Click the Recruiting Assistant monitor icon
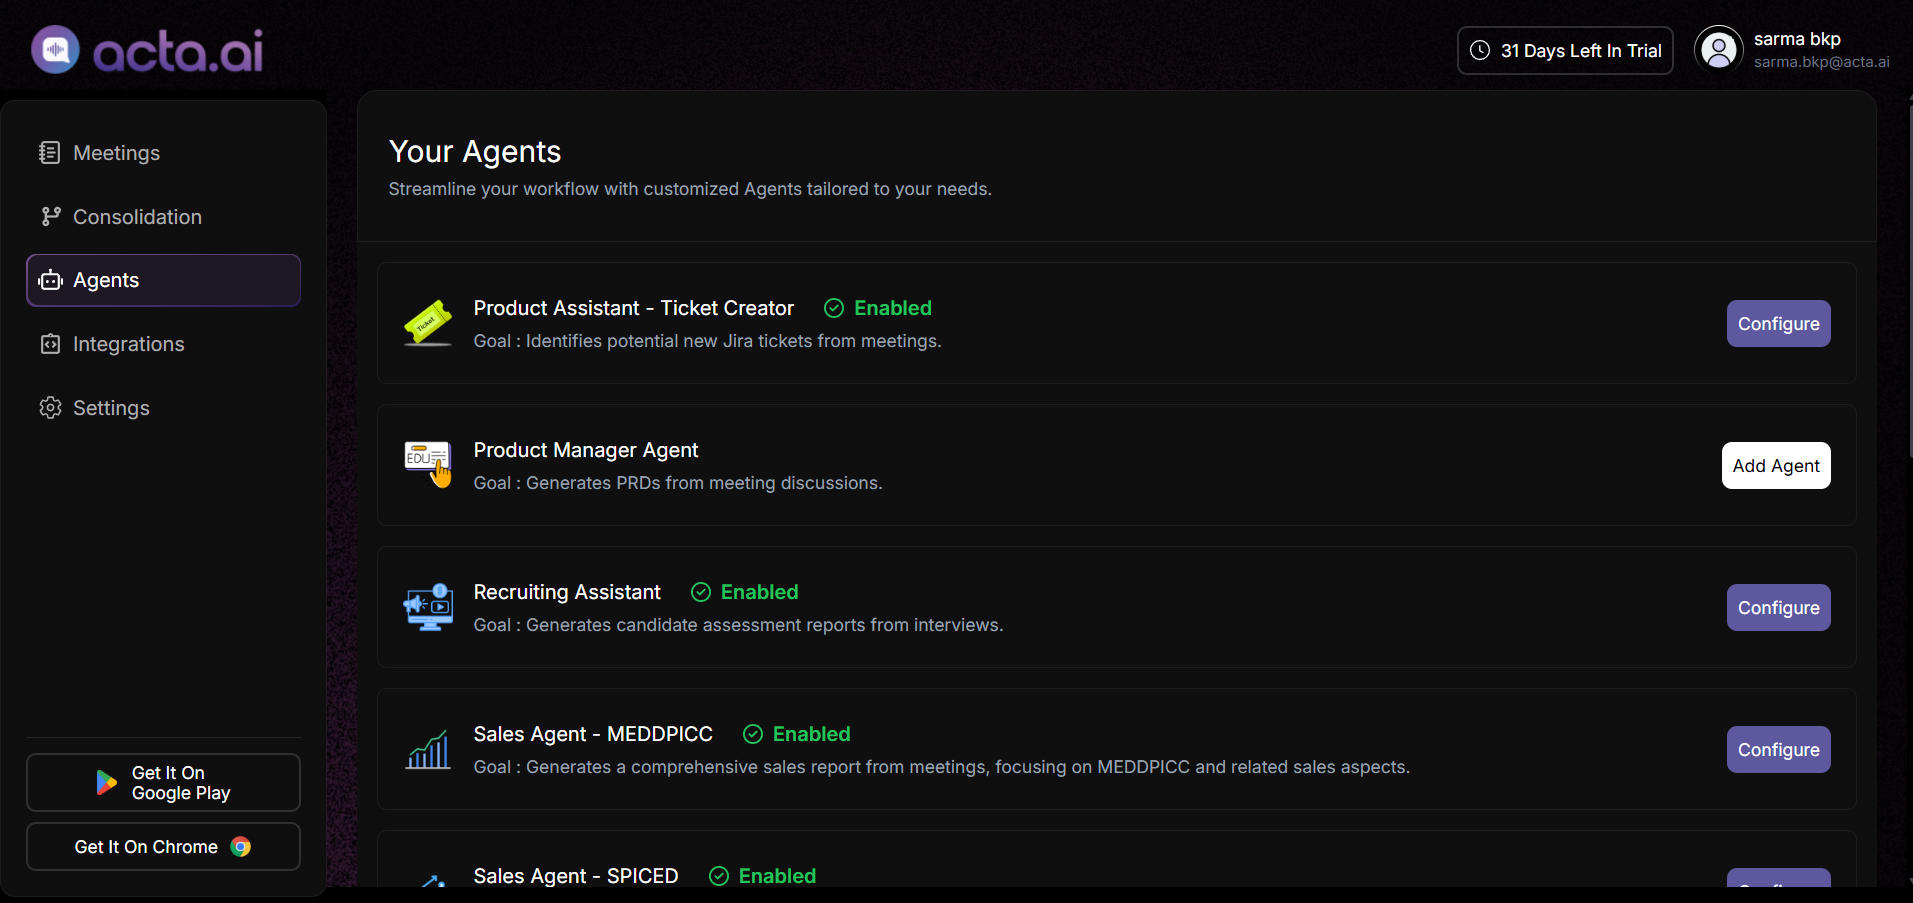1913x903 pixels. coord(428,607)
